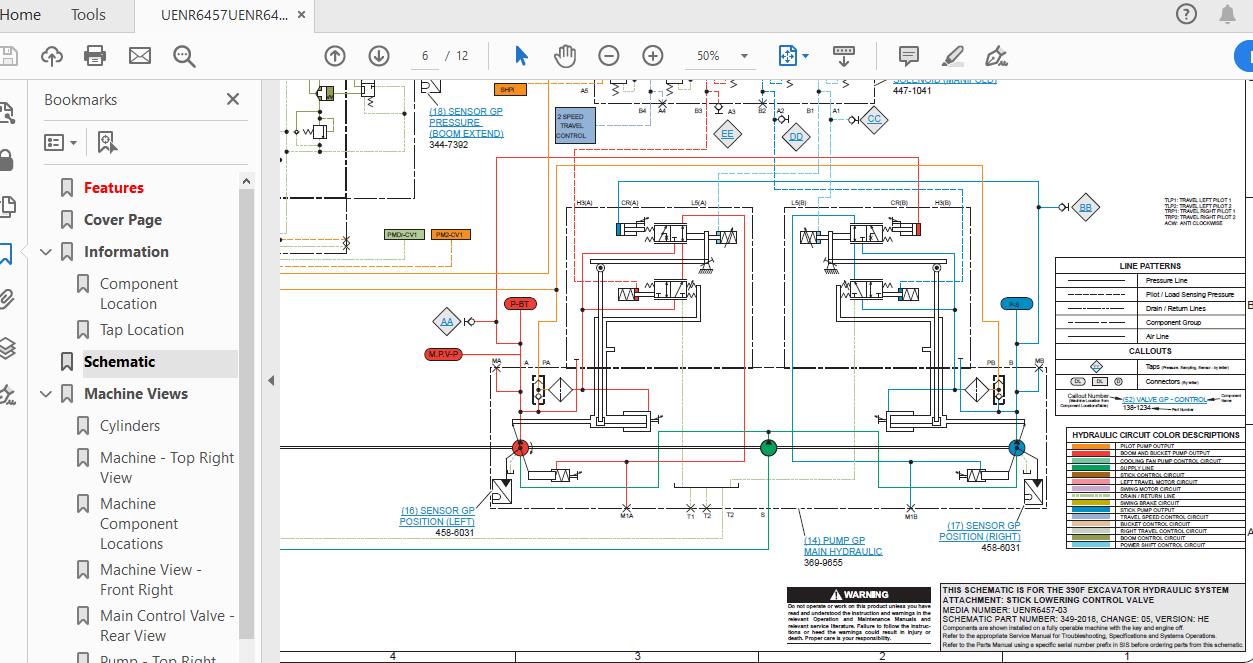Follow (52) VALVE GP - CONTROL link
Screen dimensions: 1253x663
click(x=1163, y=400)
